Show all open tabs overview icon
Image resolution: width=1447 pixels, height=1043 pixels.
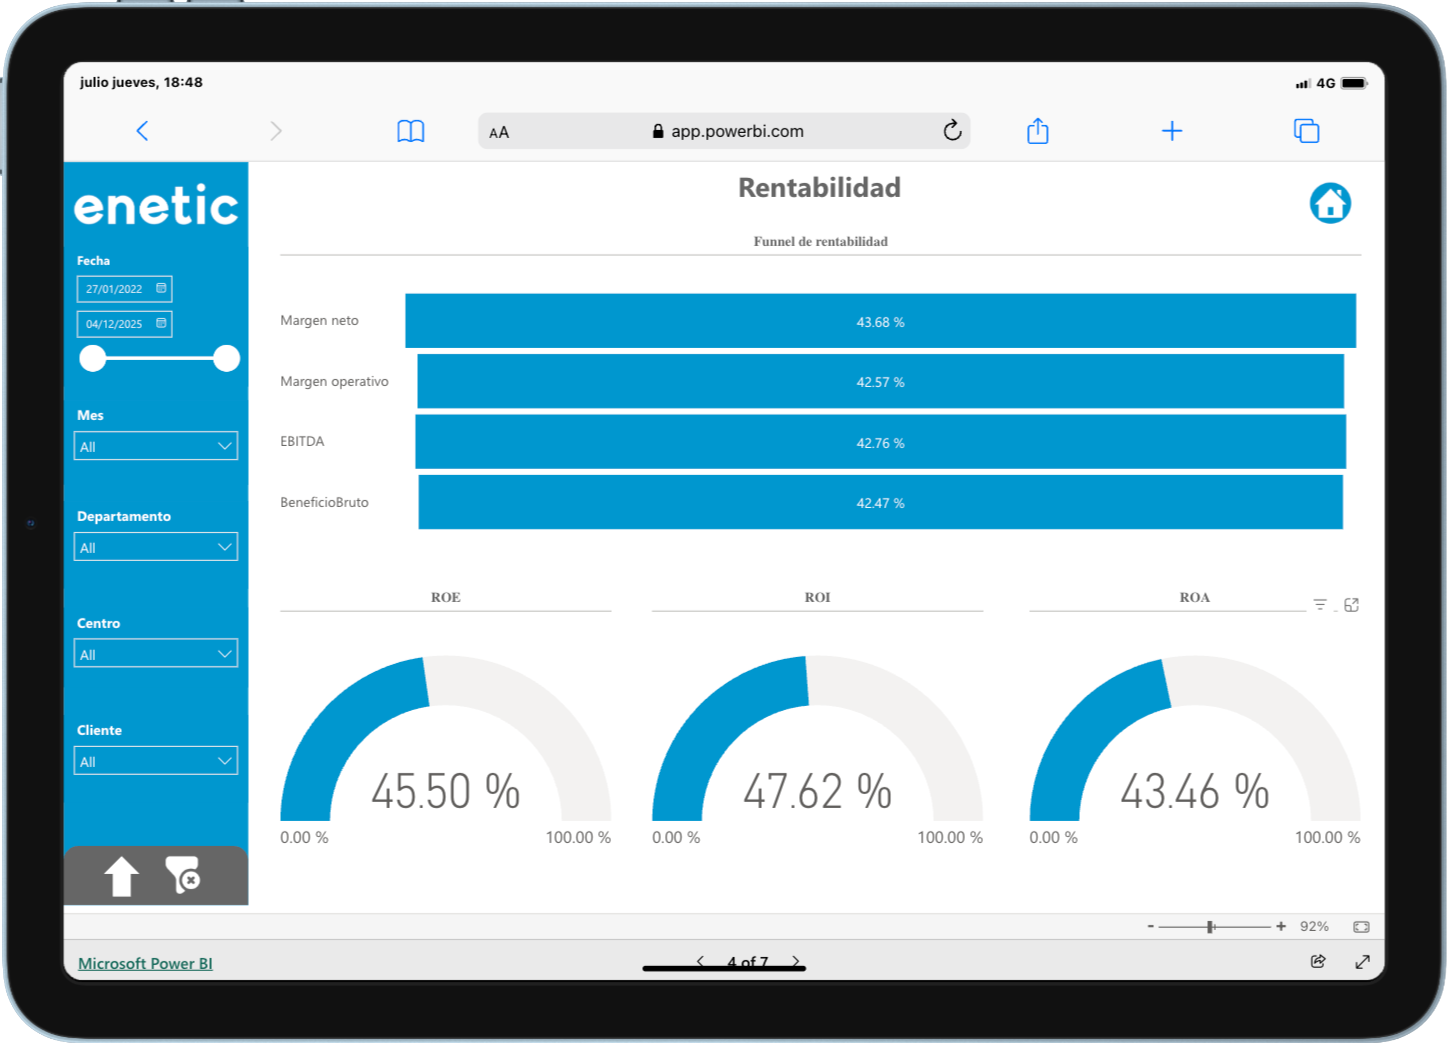pos(1306,131)
